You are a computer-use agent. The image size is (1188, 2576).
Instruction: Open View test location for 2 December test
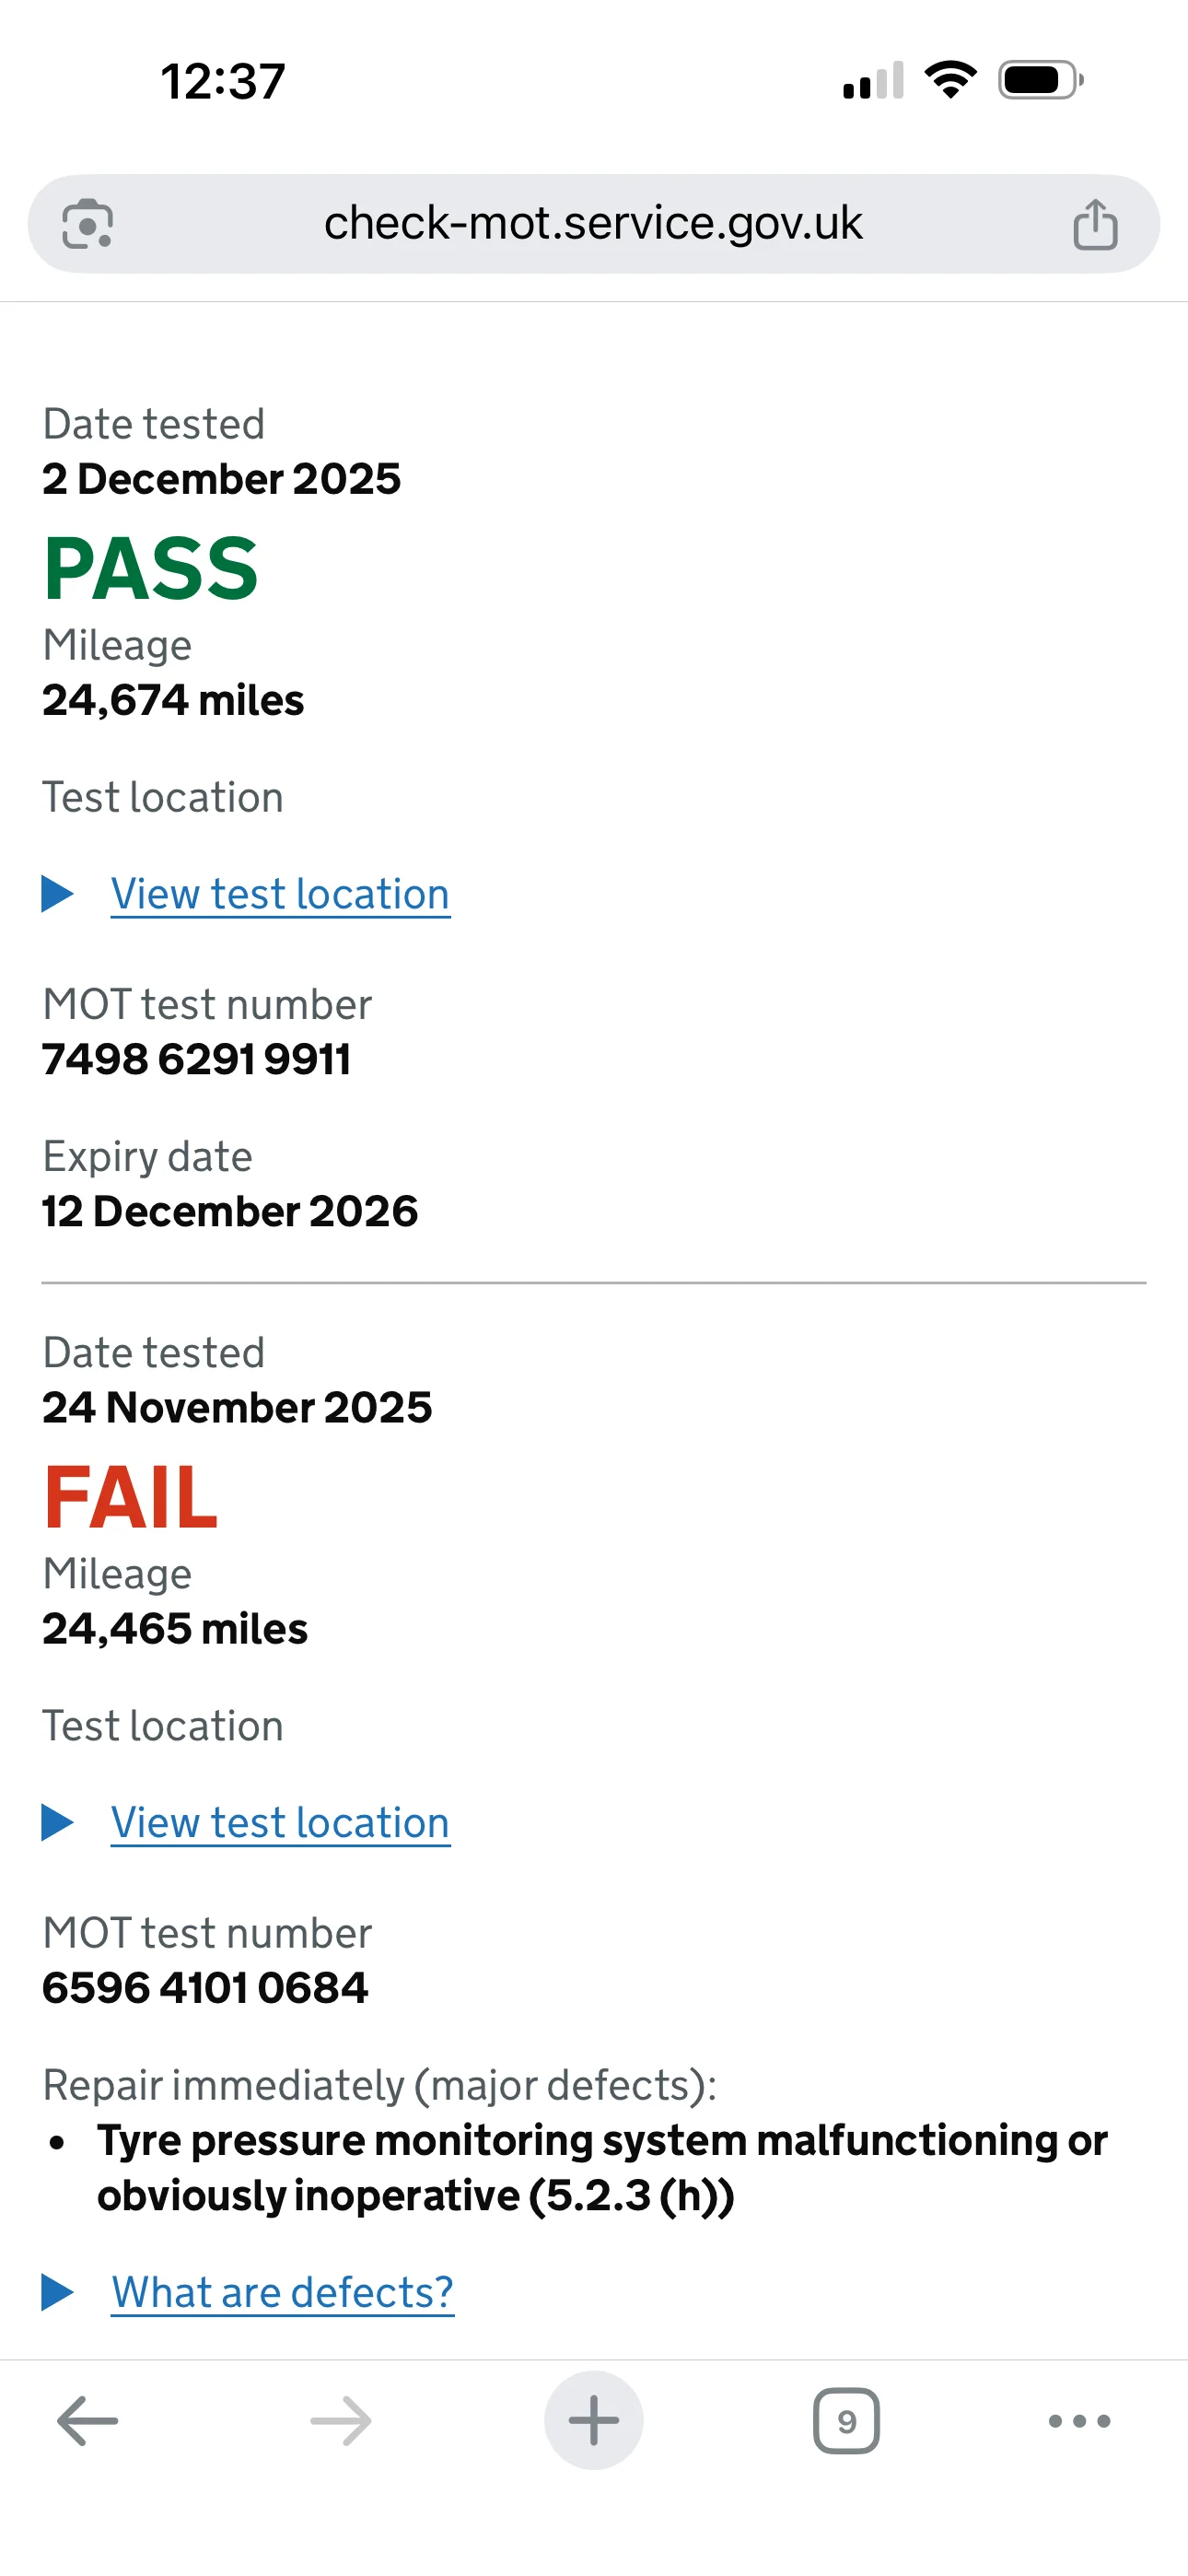click(280, 894)
